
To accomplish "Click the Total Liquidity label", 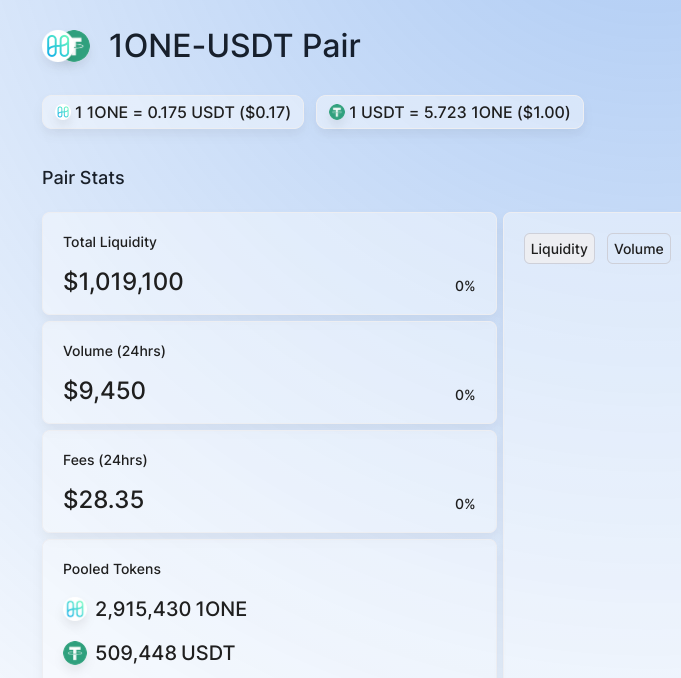I will tap(110, 242).
